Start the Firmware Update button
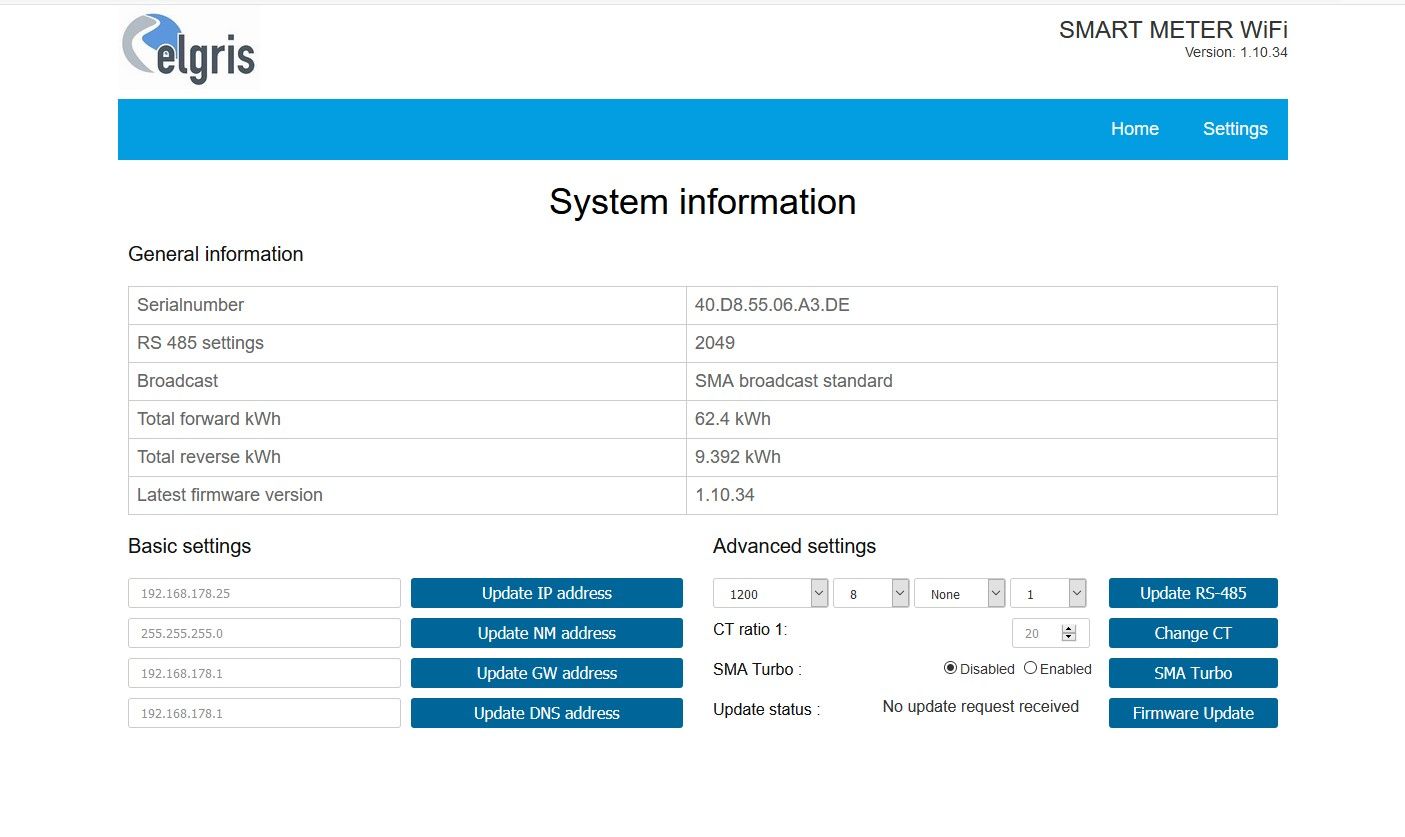Viewport: 1405px width, 837px height. pos(1192,713)
